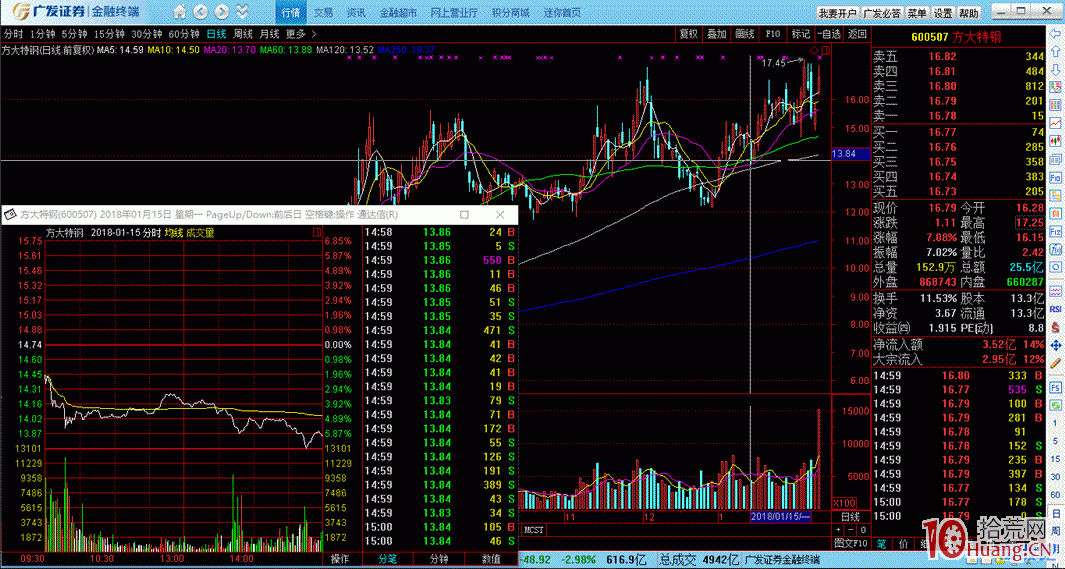The width and height of the screenshot is (1065, 569).
Task: Expand the double-chevron dropdown in title bar
Action: click(x=242, y=12)
